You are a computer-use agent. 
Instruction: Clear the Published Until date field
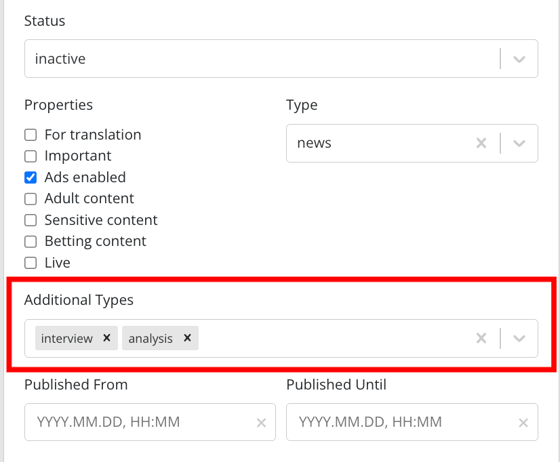point(523,423)
